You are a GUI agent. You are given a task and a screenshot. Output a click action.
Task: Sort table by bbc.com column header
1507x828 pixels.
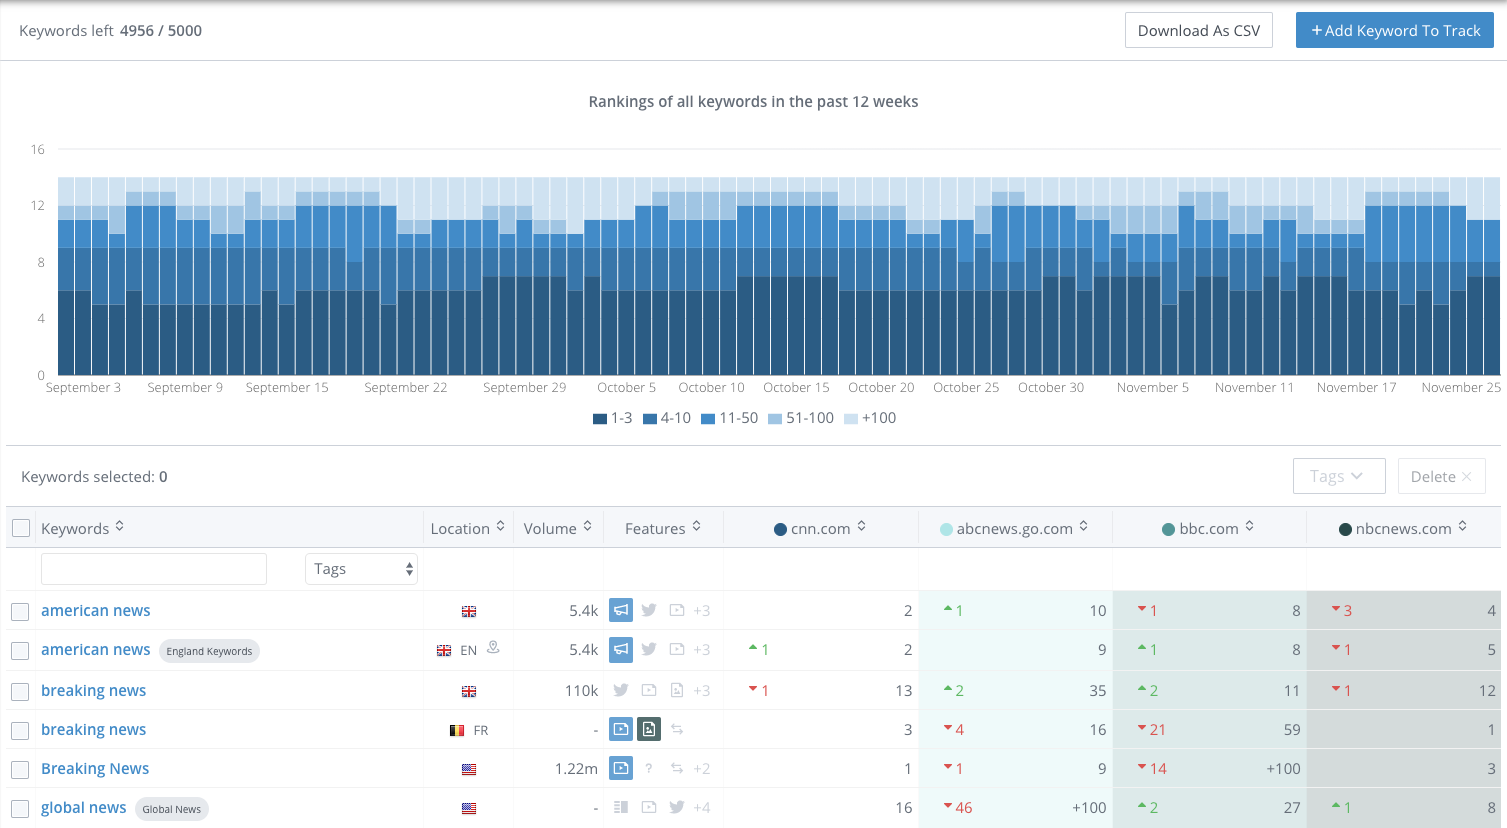click(1208, 528)
